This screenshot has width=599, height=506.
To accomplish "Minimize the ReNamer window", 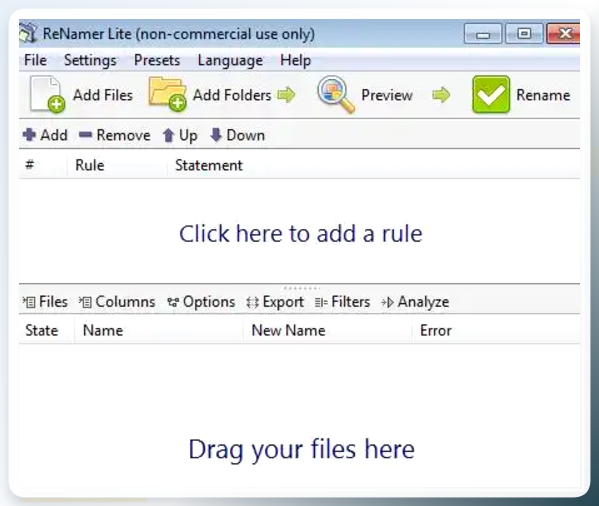I will click(483, 34).
